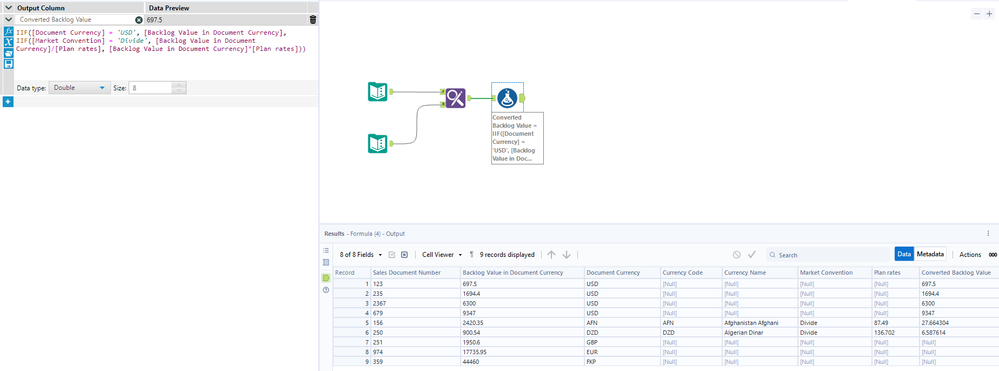
Task: Toggle show whitespace paragraph symbol
Action: coord(471,254)
